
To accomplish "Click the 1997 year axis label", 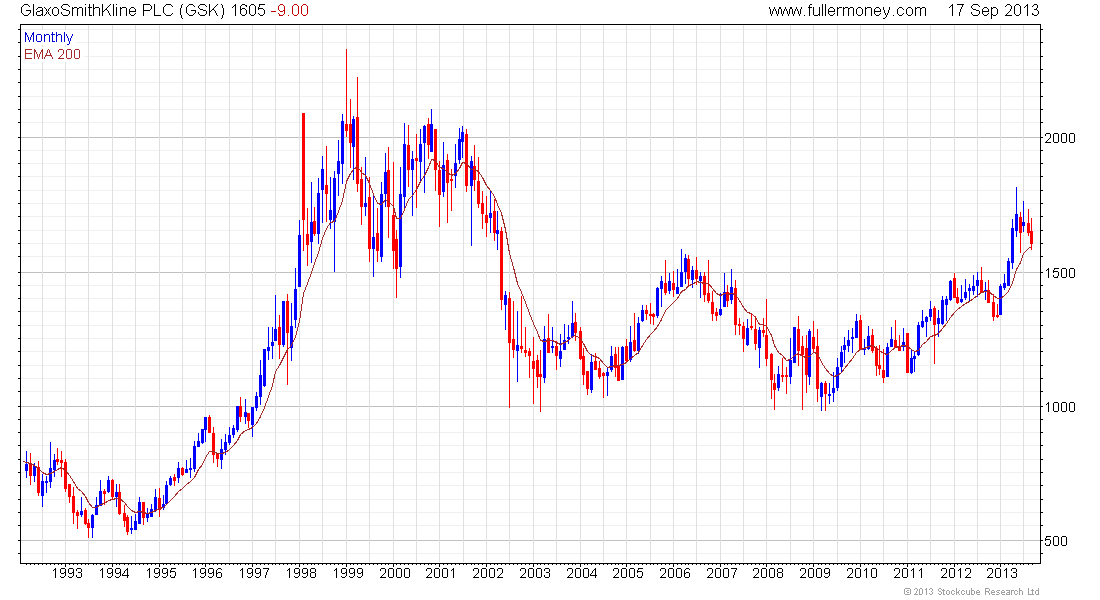I will click(x=254, y=573).
